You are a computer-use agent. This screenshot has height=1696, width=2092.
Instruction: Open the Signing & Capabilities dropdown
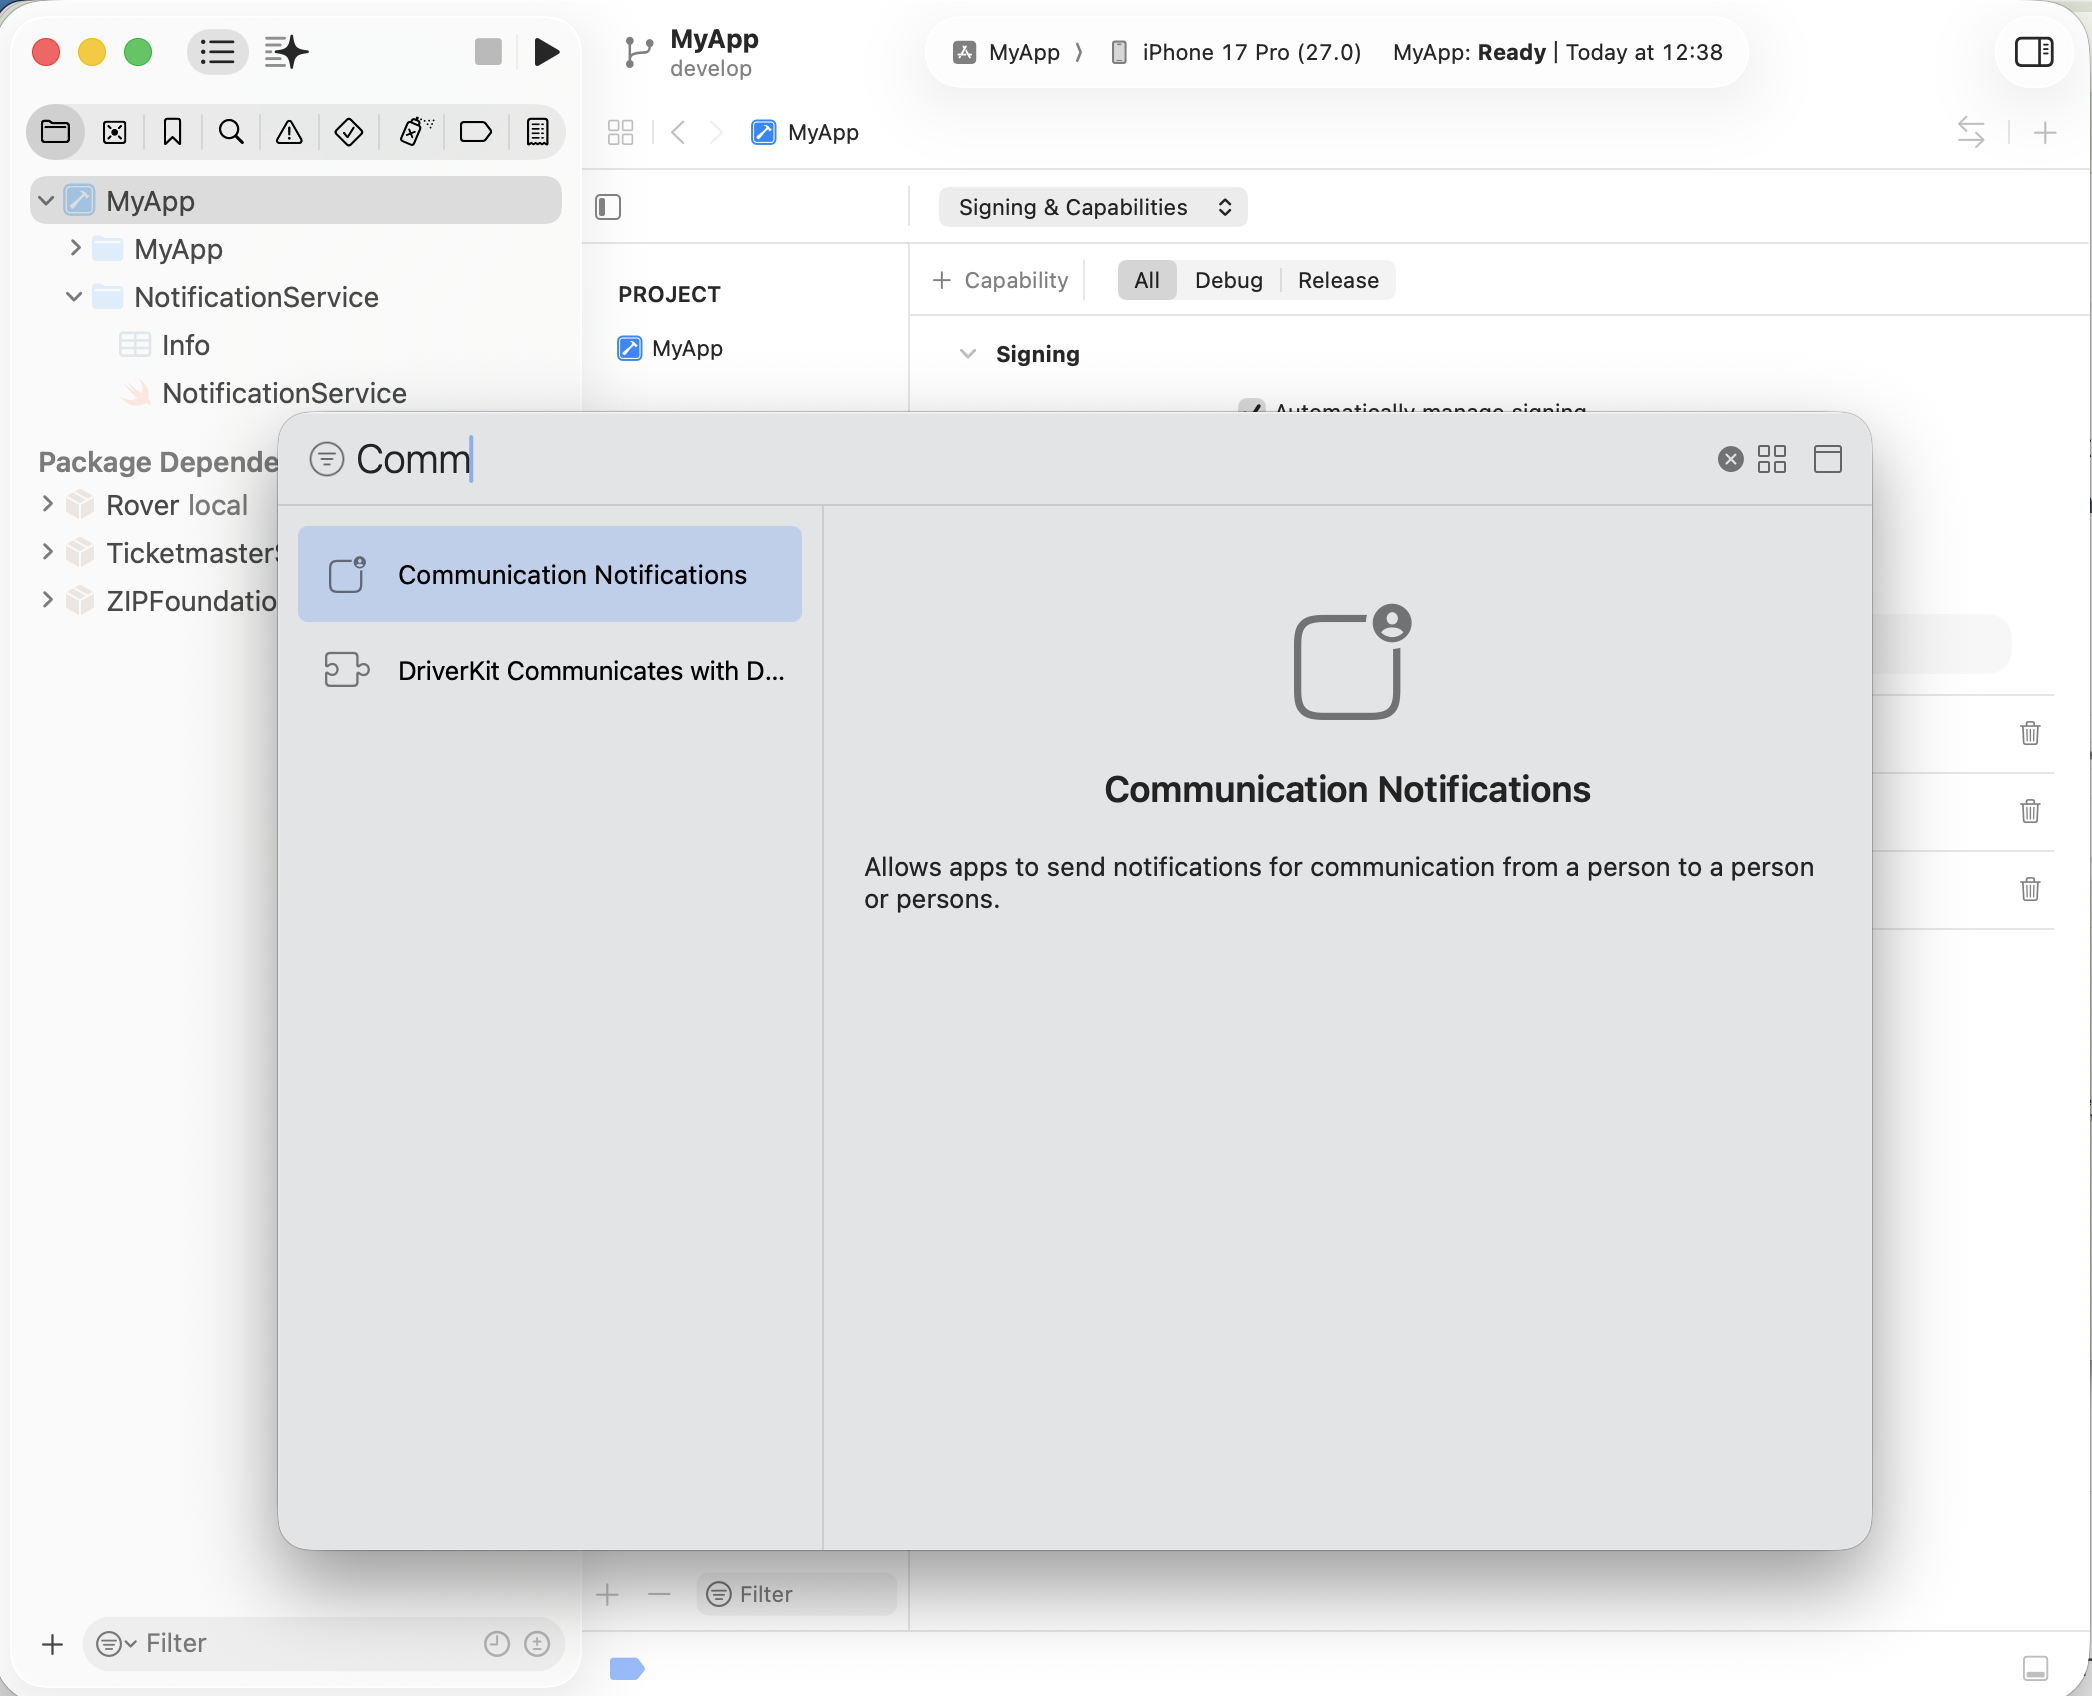[x=1093, y=207]
